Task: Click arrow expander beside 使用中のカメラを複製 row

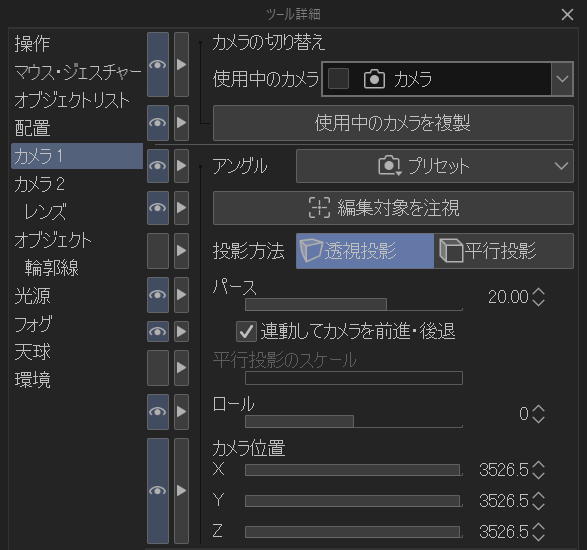Action: tap(182, 123)
